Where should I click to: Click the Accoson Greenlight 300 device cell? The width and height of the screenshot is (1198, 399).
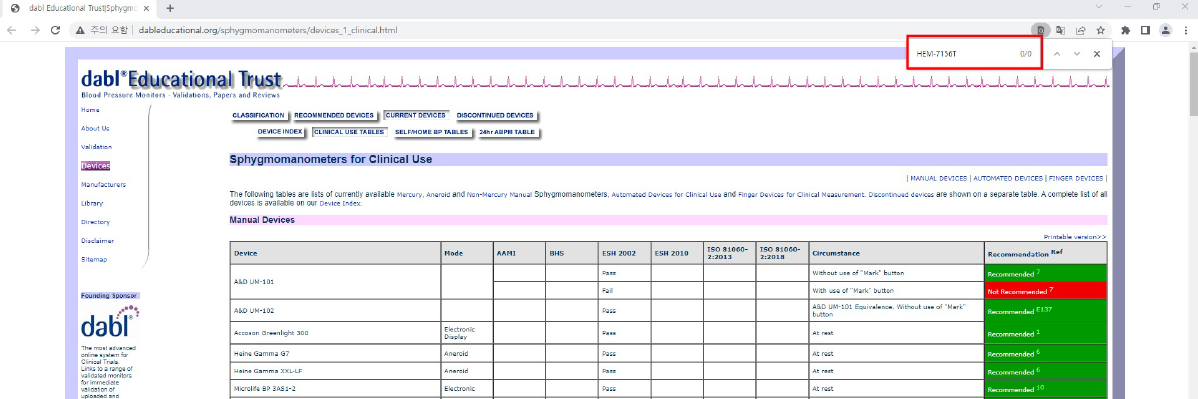pos(335,332)
